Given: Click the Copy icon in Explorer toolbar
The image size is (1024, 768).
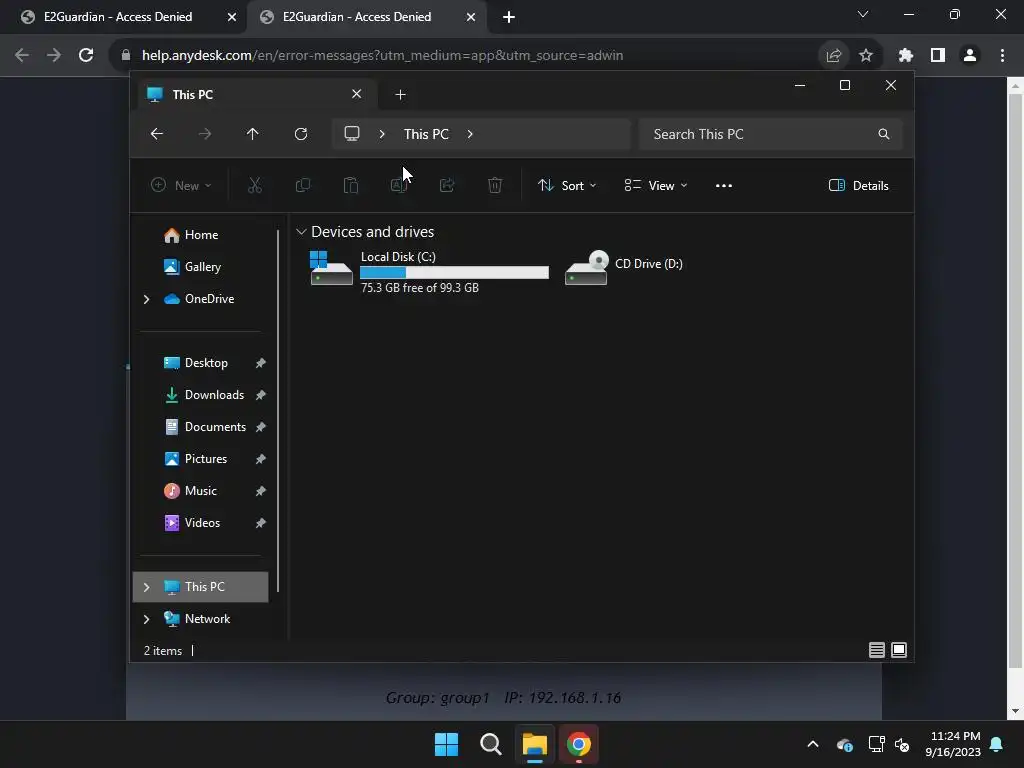Looking at the screenshot, I should (303, 185).
